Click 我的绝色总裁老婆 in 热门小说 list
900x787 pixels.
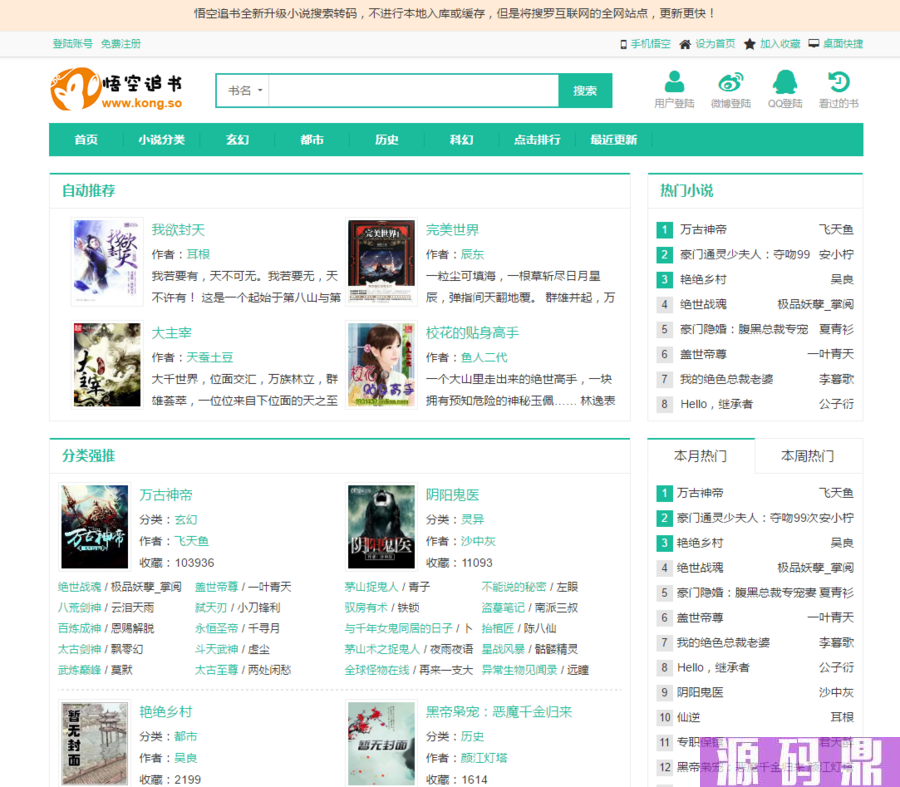point(727,379)
